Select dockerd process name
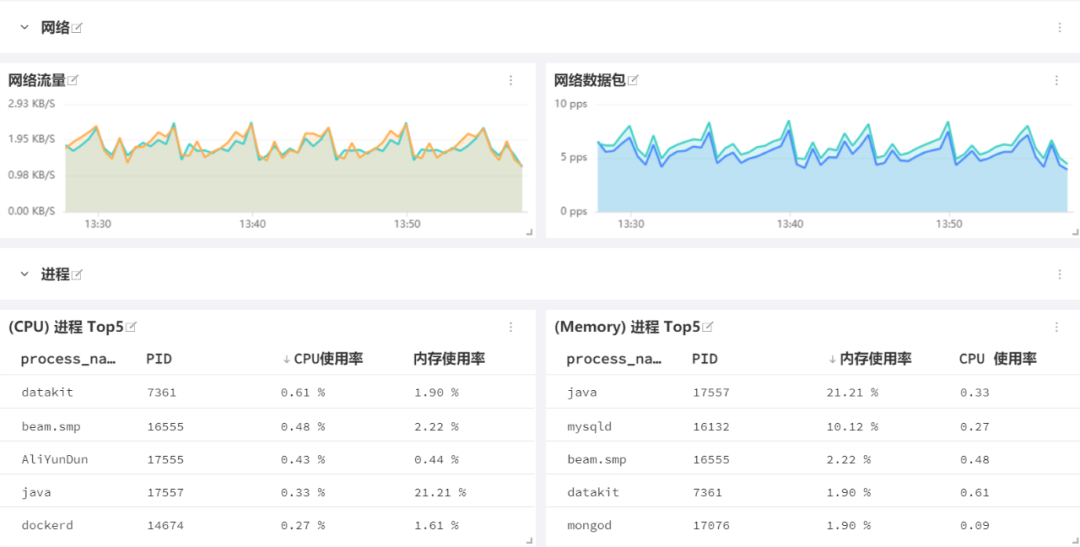Viewport: 1080px width, 547px height. tap(47, 525)
